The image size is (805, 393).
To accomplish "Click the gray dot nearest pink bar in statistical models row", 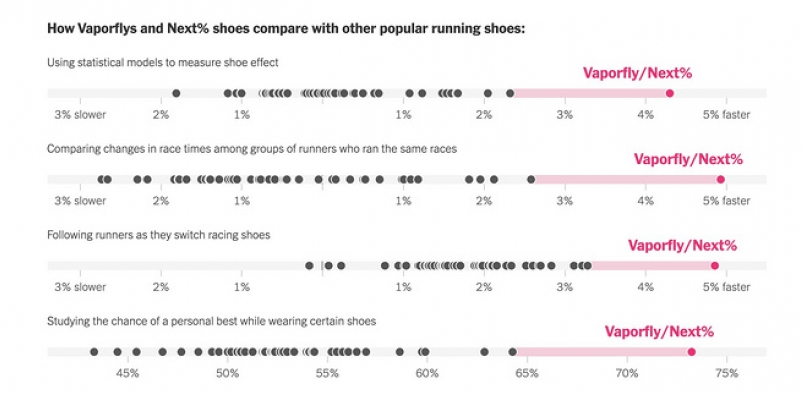I will (510, 93).
